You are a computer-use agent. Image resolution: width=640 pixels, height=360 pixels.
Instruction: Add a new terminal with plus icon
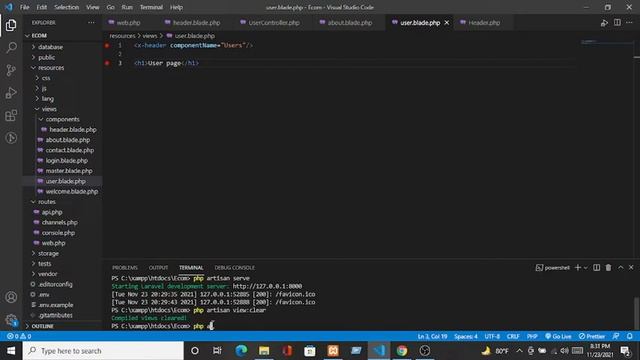click(x=578, y=267)
